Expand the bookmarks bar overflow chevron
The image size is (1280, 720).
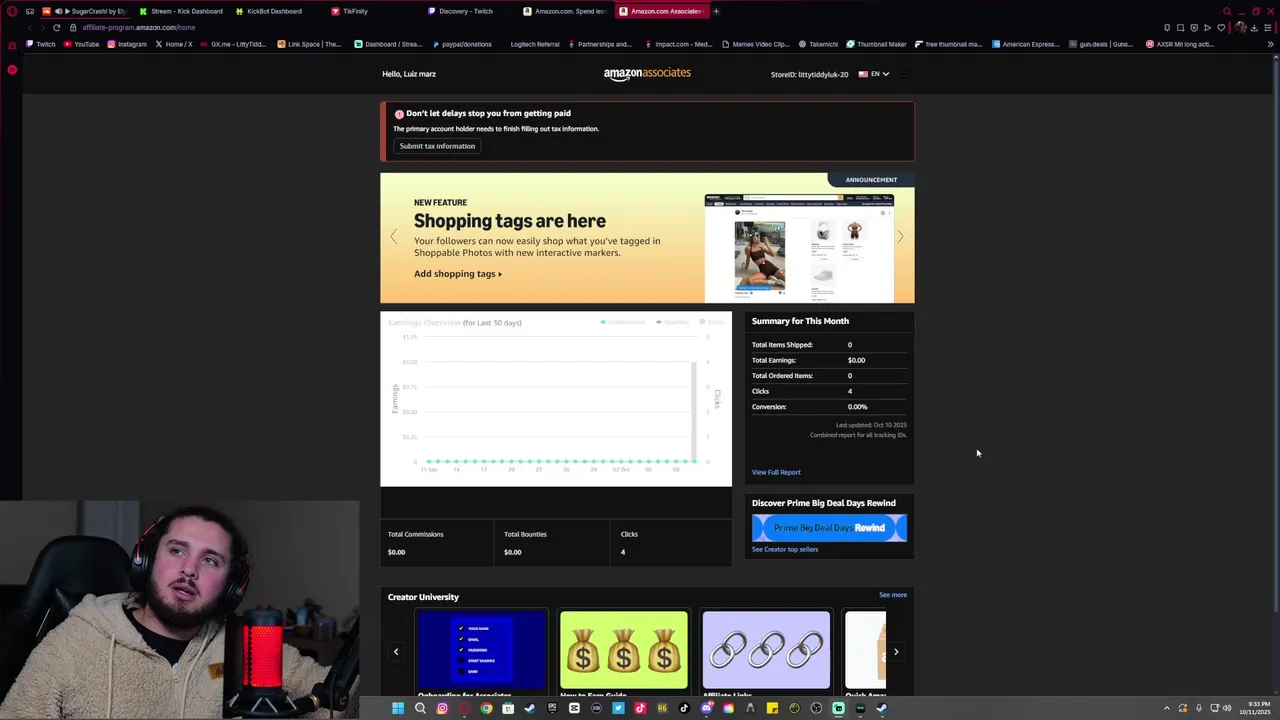click(x=1271, y=44)
